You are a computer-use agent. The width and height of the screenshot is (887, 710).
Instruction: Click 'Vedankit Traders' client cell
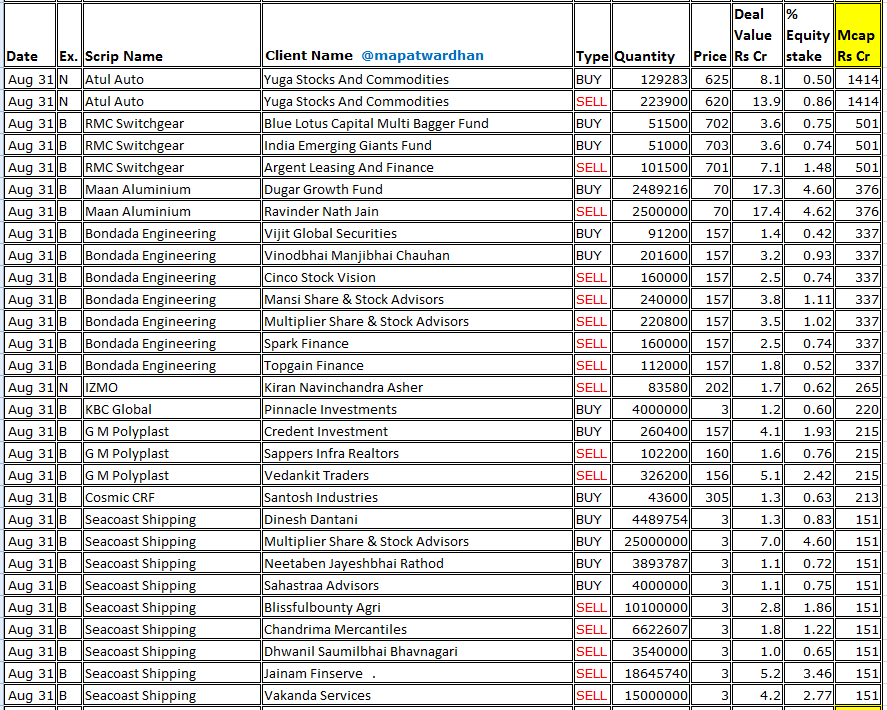pos(417,476)
